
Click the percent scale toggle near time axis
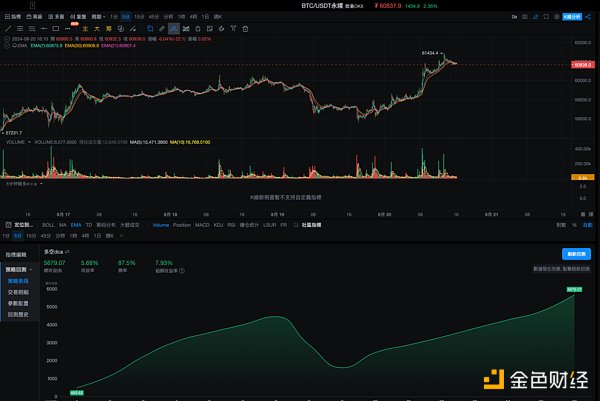(574, 225)
